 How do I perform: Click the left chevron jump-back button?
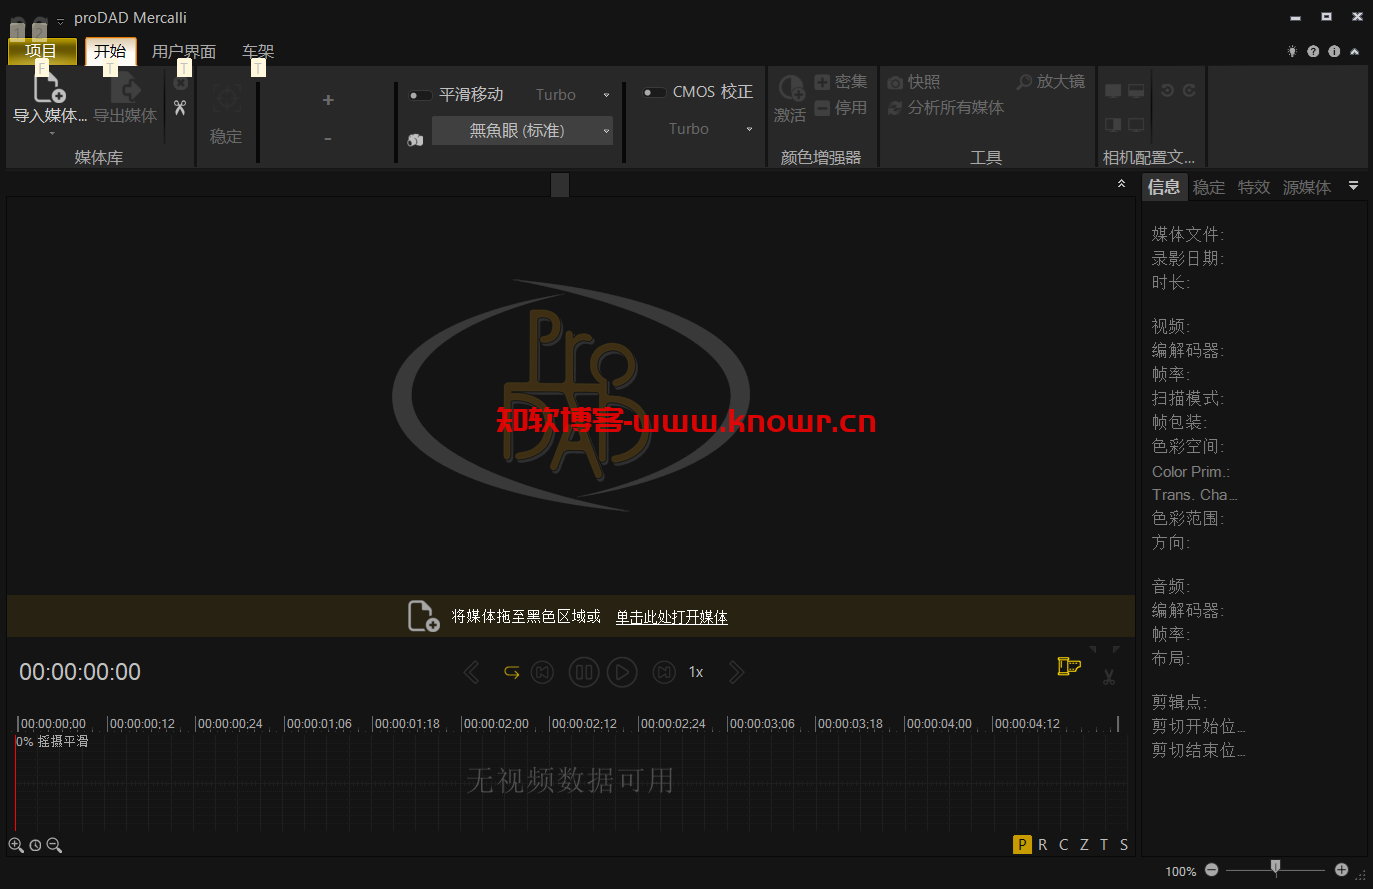pos(472,672)
